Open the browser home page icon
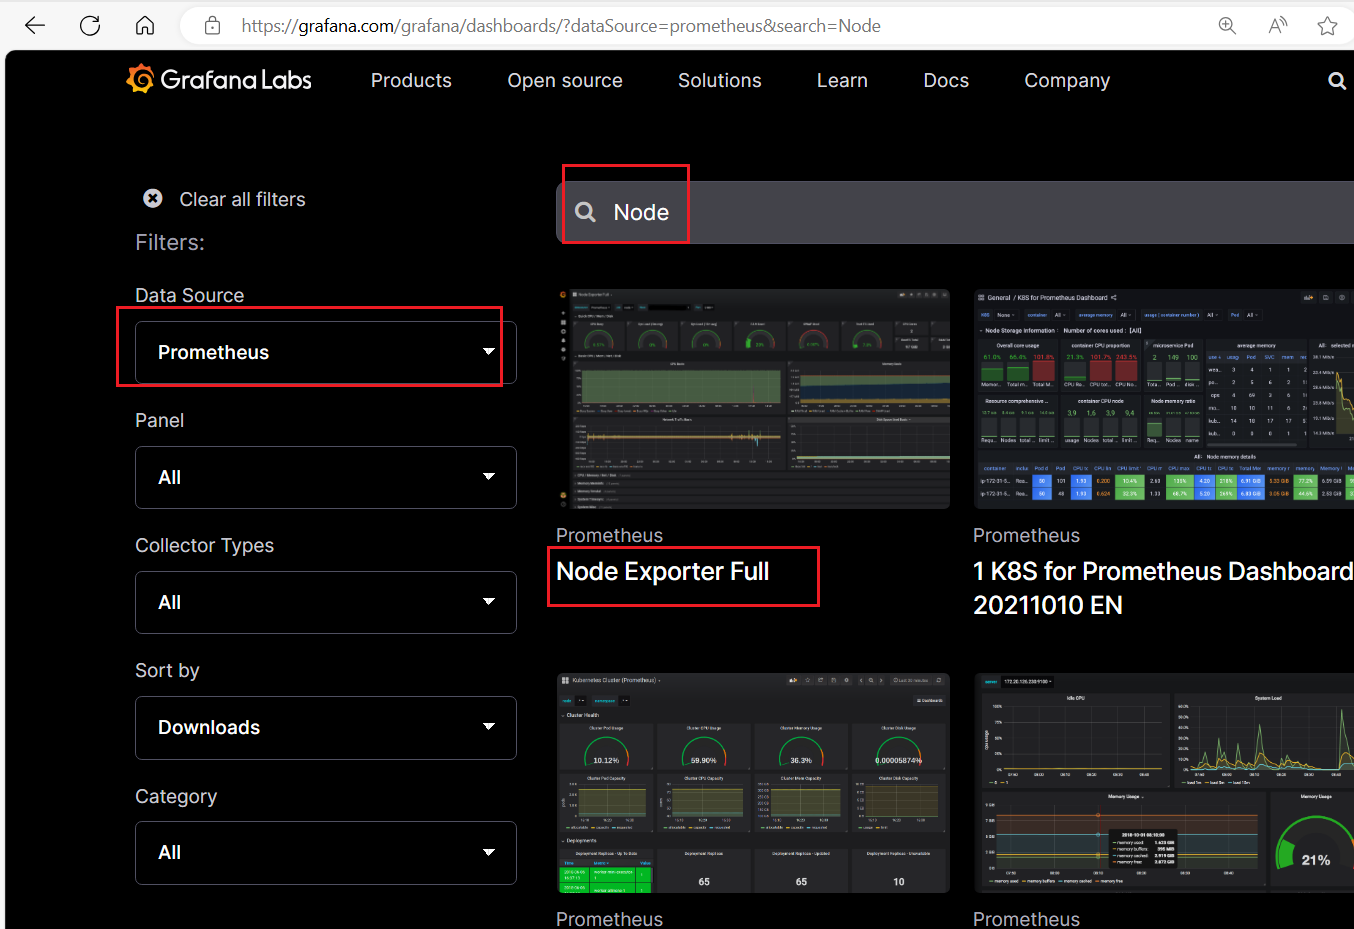Screen dimensions: 1354x929 tap(145, 26)
